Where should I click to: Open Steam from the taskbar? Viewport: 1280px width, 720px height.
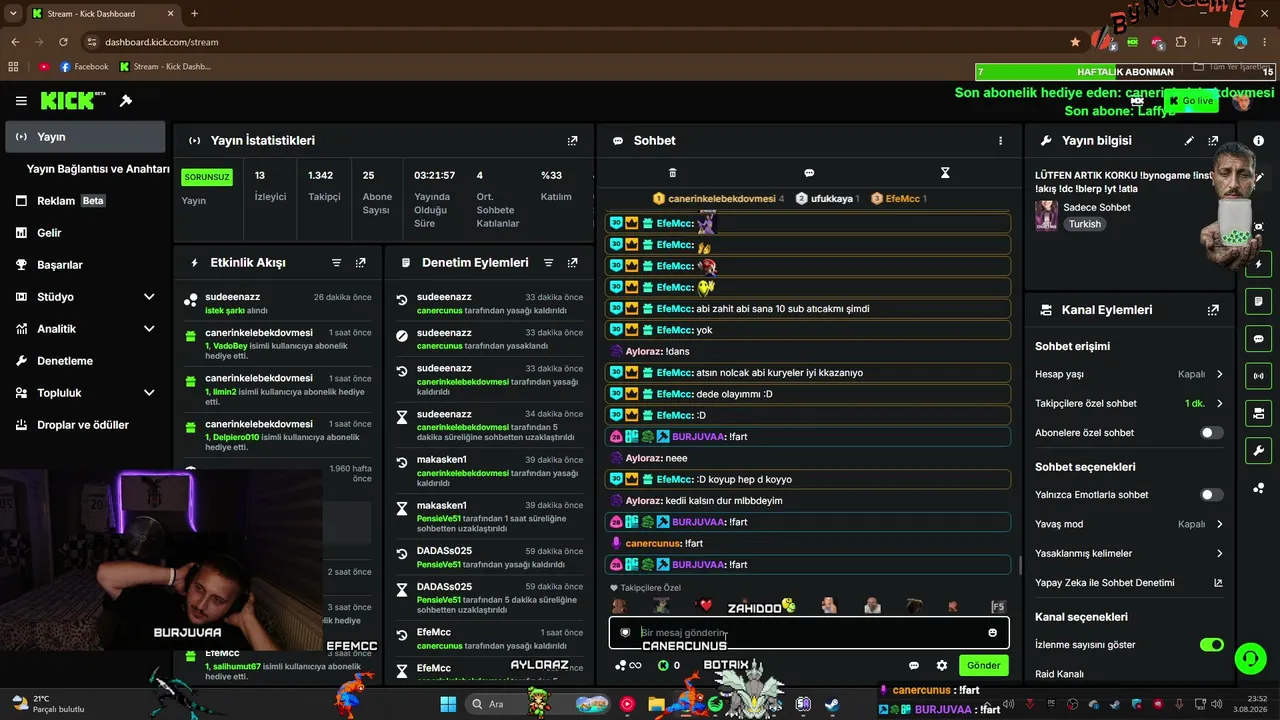point(832,704)
